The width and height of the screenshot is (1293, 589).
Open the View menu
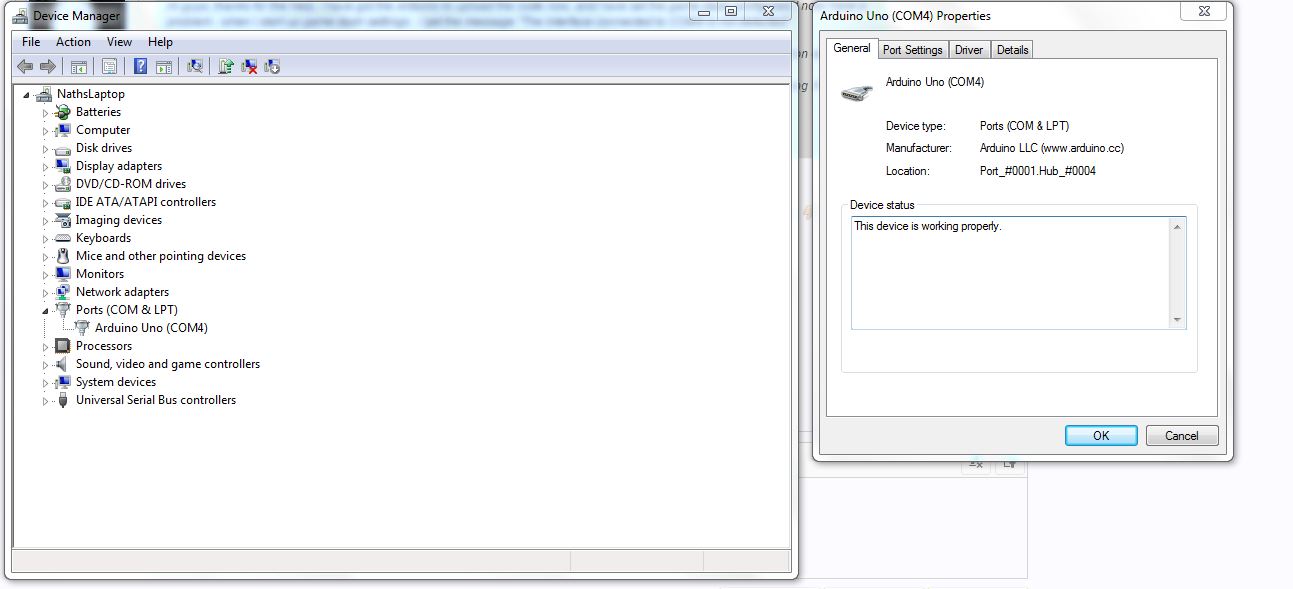pyautogui.click(x=119, y=42)
